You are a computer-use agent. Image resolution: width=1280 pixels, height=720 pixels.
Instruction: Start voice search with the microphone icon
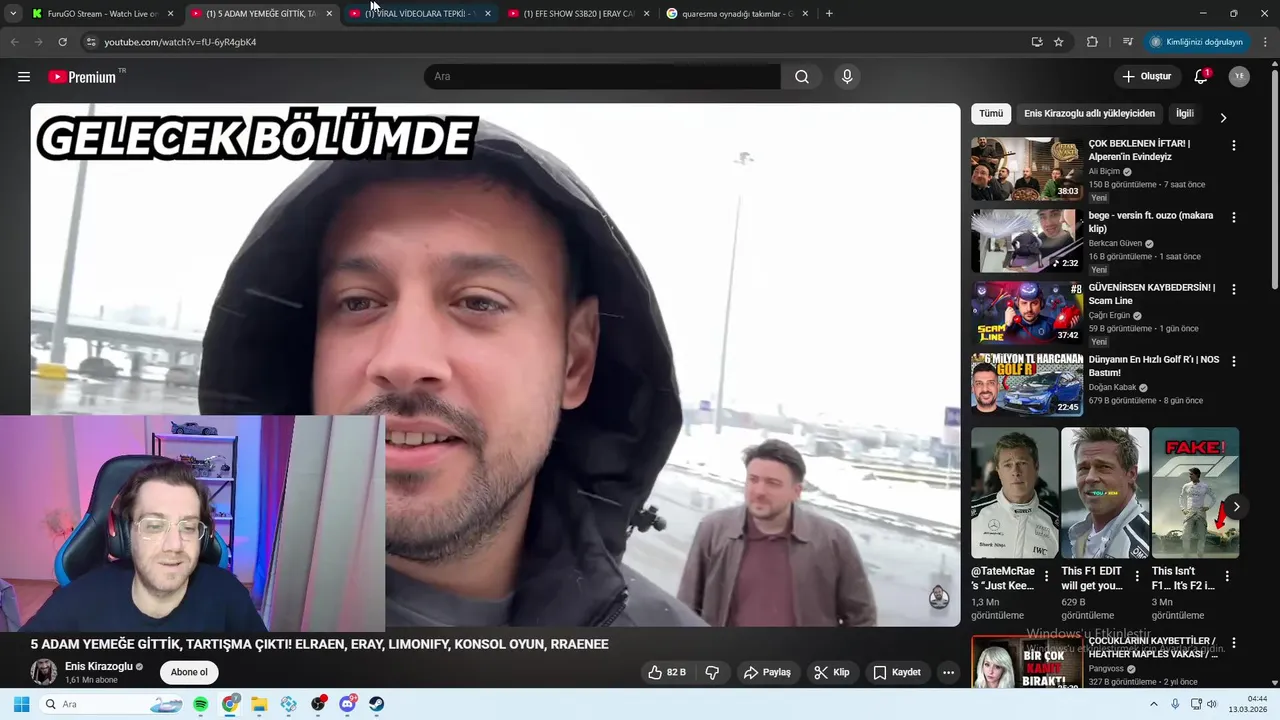point(847,77)
